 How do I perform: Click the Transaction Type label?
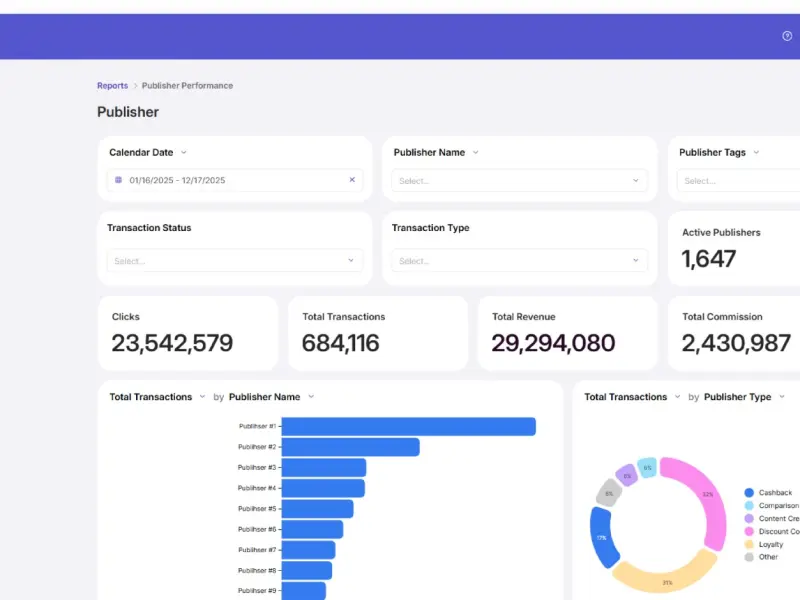point(431,228)
